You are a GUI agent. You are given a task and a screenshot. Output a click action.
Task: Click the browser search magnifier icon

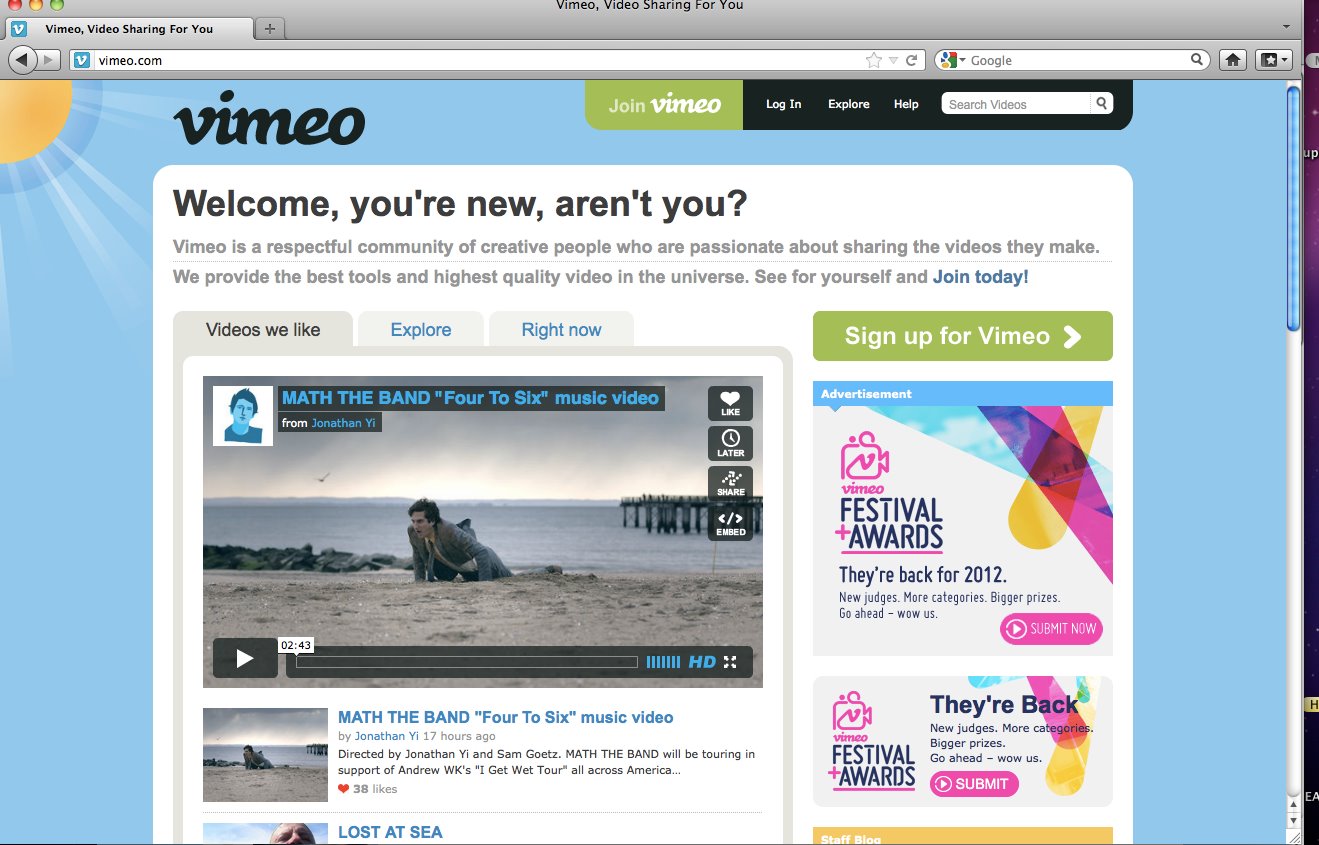[x=1196, y=60]
